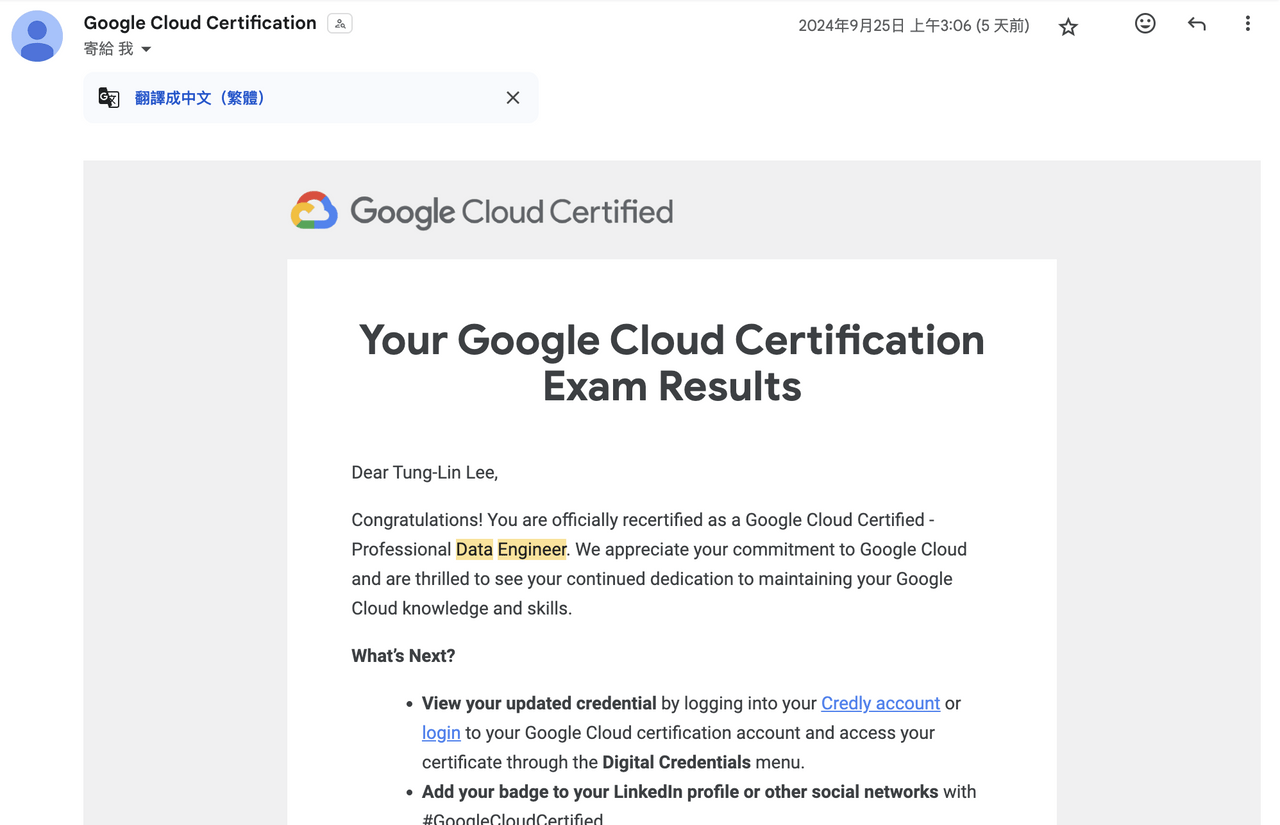Image resolution: width=1280 pixels, height=825 pixels.
Task: Translate the email to 中文（繁體）
Action: (x=200, y=97)
